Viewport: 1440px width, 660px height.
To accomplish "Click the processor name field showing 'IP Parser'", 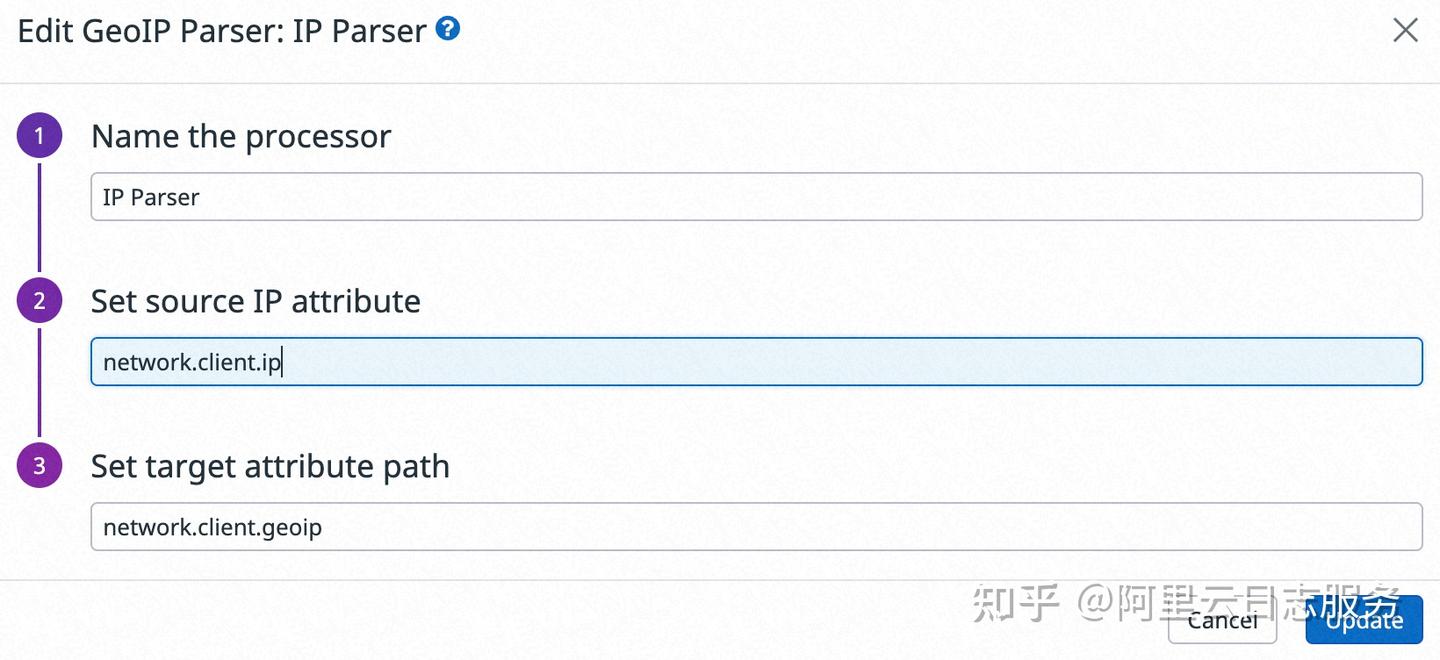I will [756, 196].
